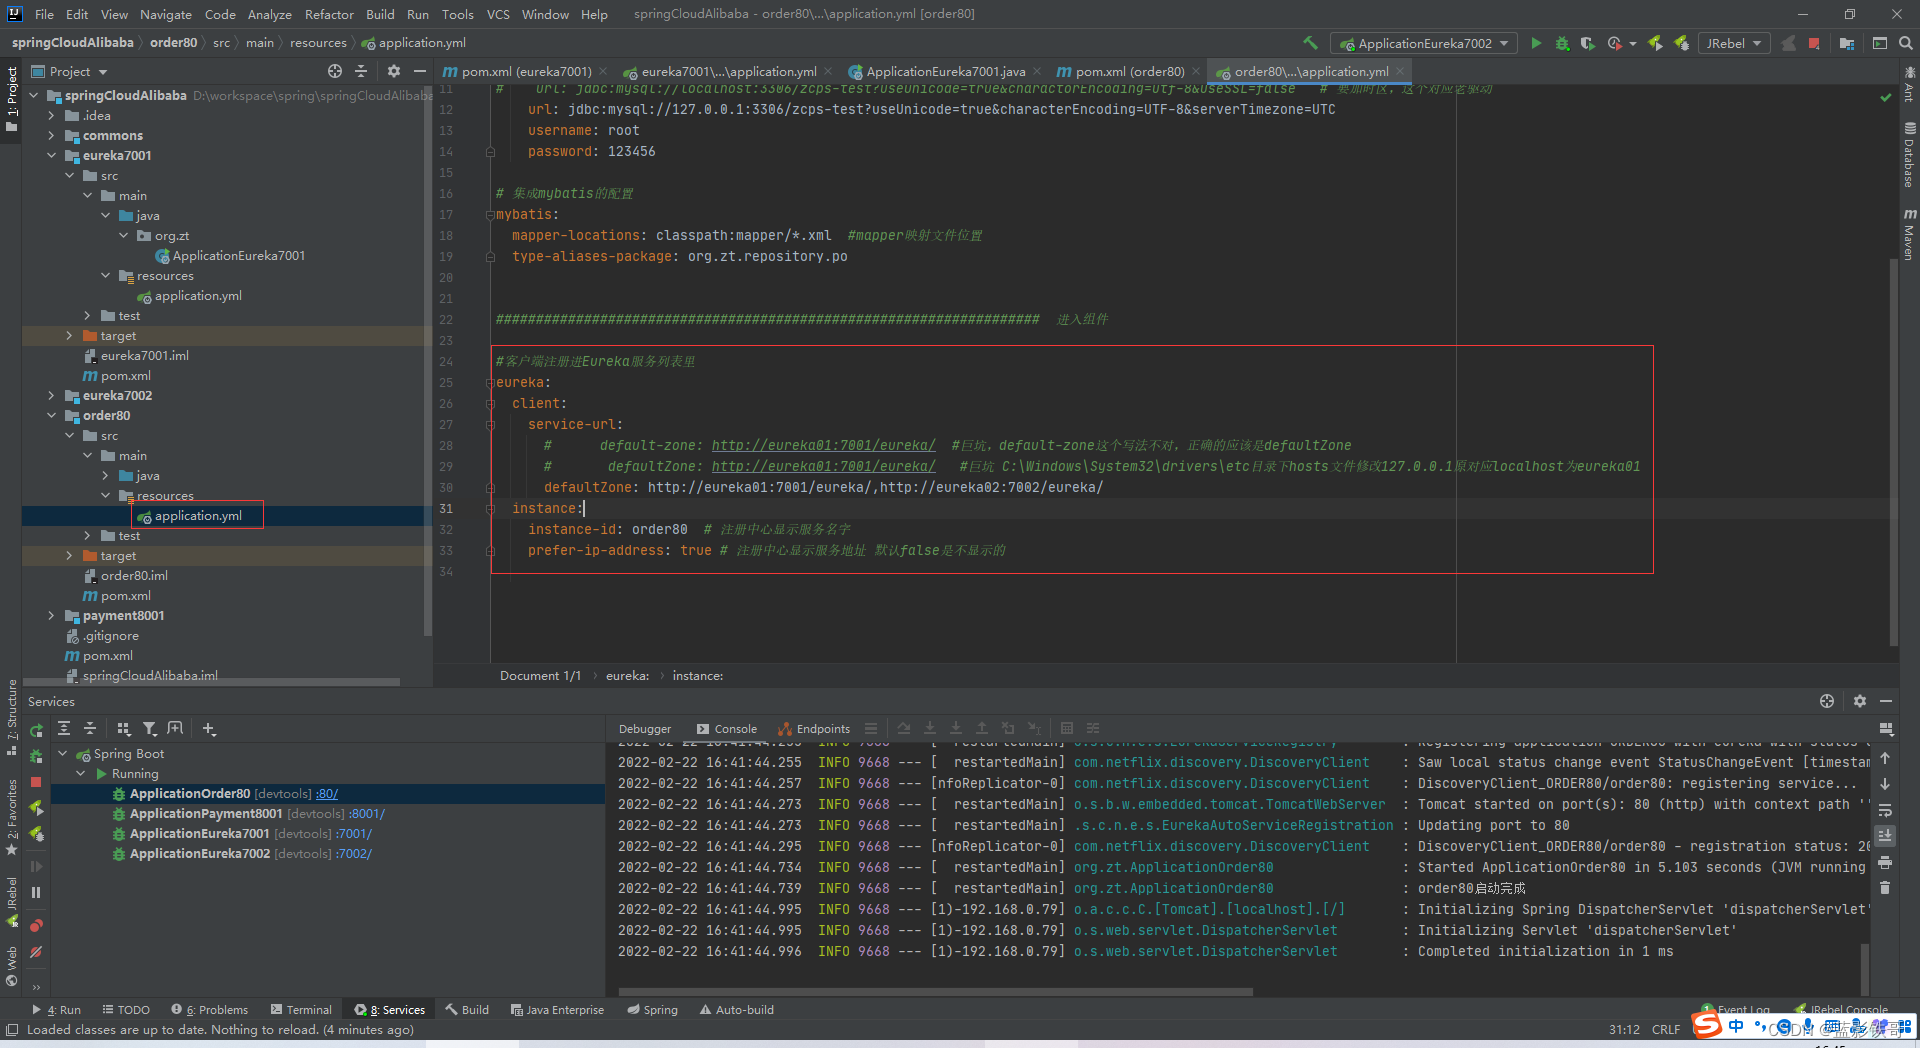
Task: Start debugging with the top toolbar bug icon
Action: pos(1562,43)
